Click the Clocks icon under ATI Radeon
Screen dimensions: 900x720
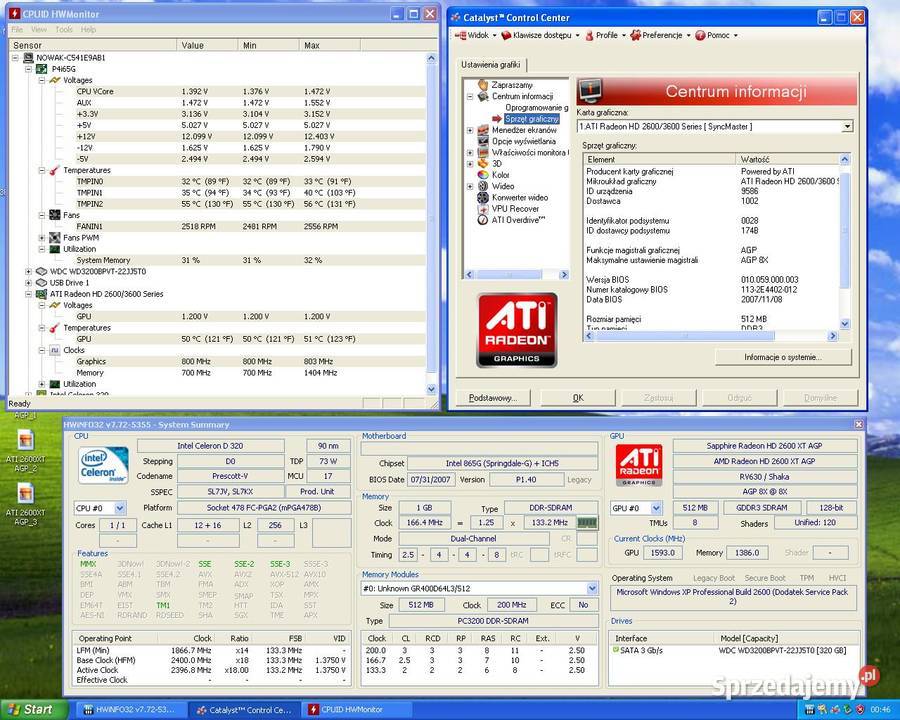tap(55, 350)
